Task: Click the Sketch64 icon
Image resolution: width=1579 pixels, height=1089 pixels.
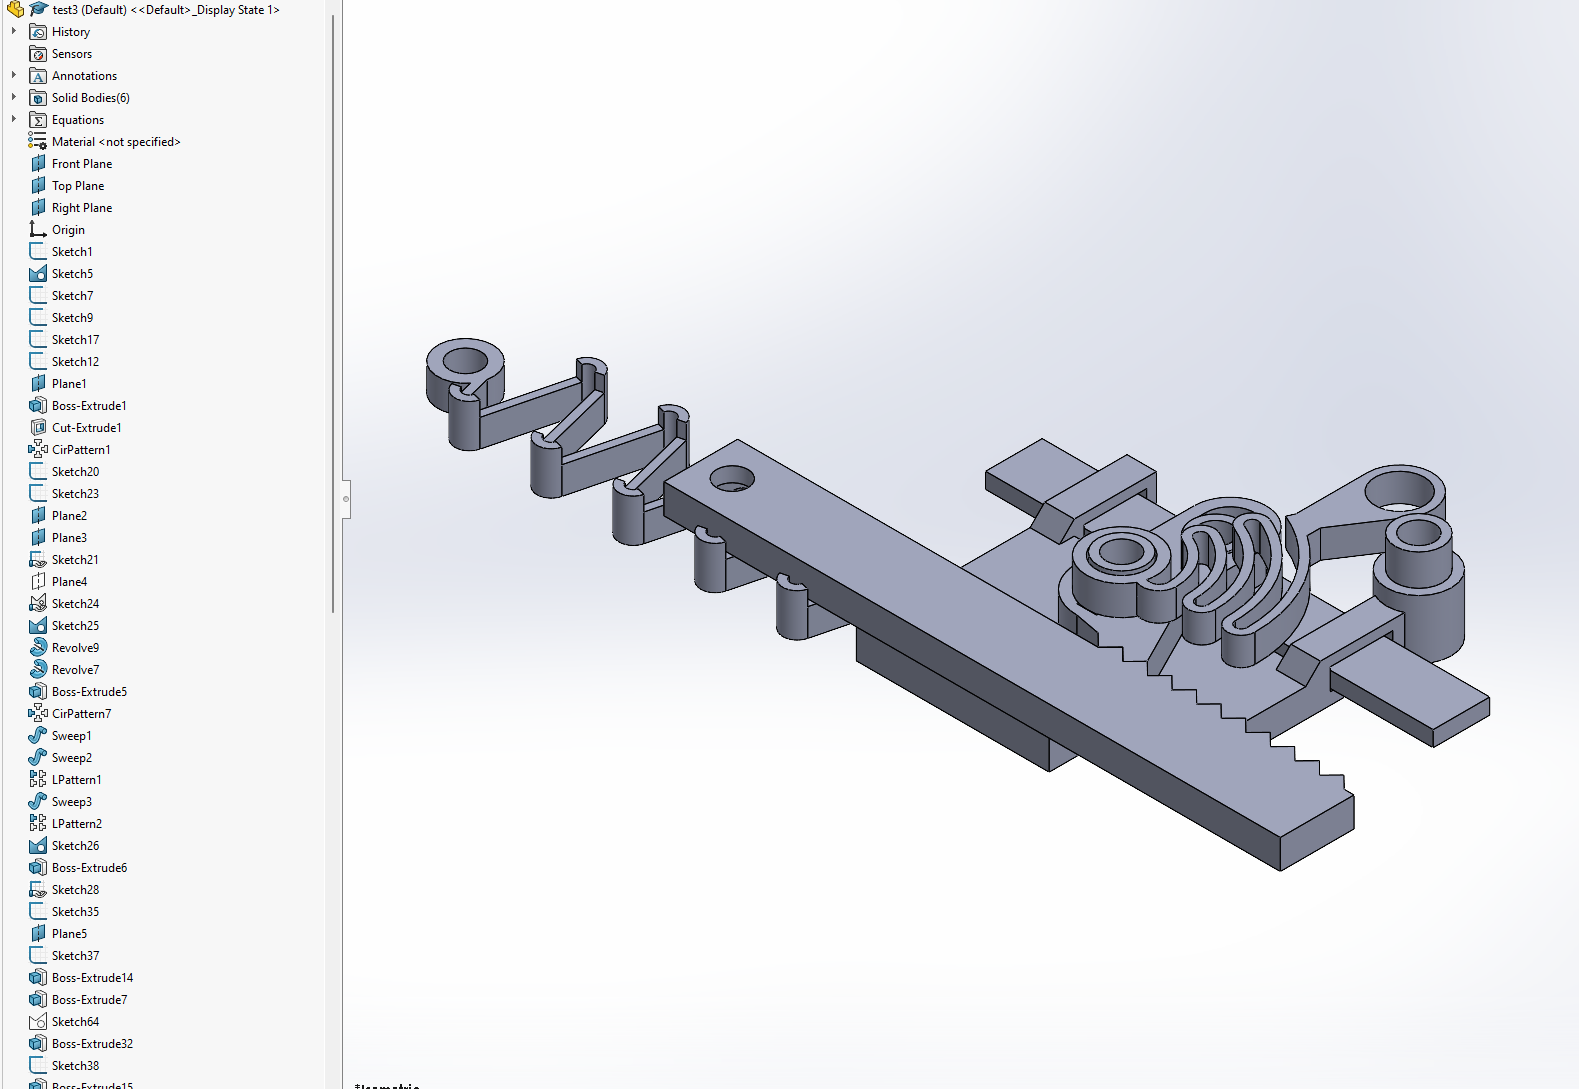Action: point(38,1022)
